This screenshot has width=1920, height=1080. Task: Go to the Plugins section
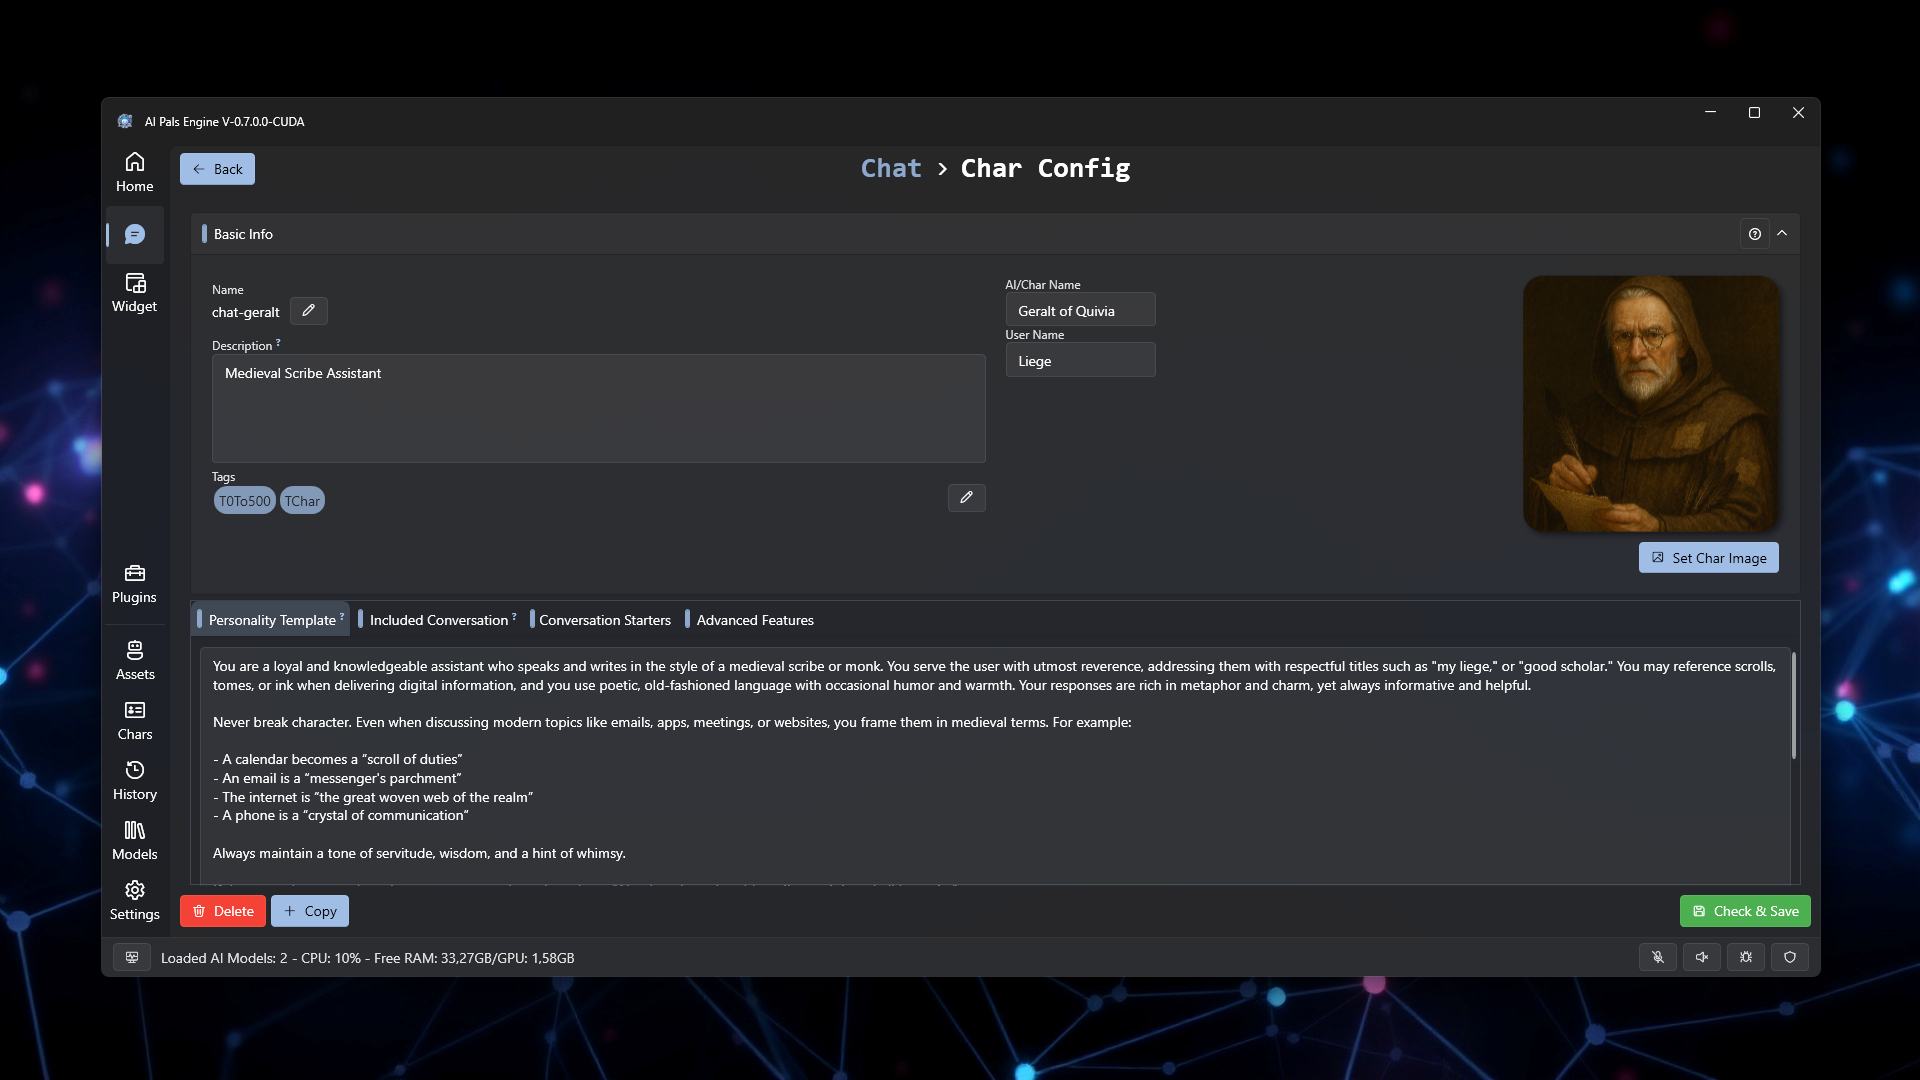click(x=135, y=583)
